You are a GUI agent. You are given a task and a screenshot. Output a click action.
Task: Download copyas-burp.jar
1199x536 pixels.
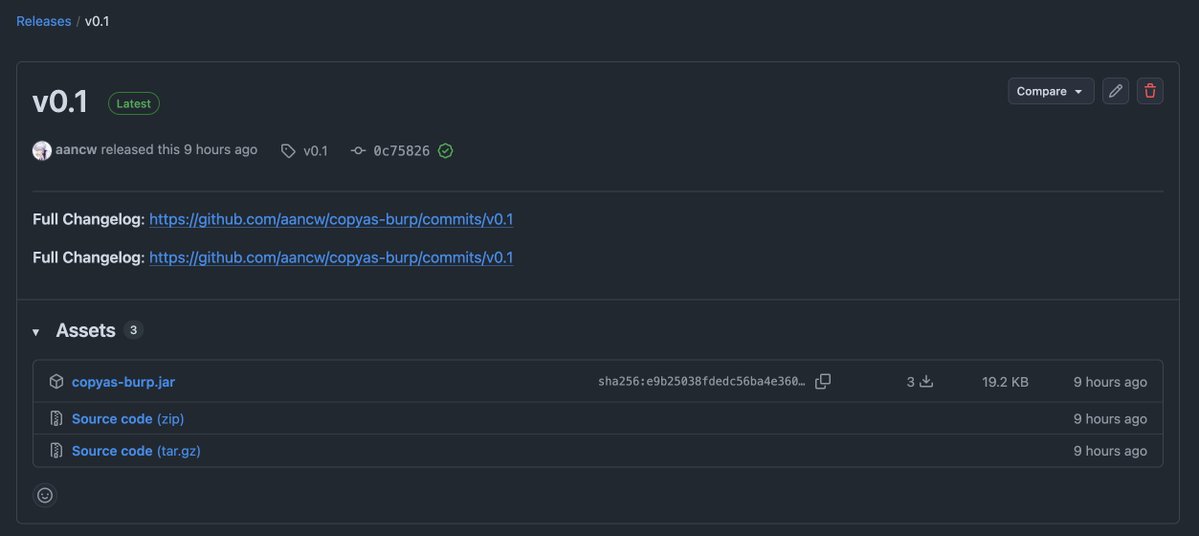[x=123, y=382]
